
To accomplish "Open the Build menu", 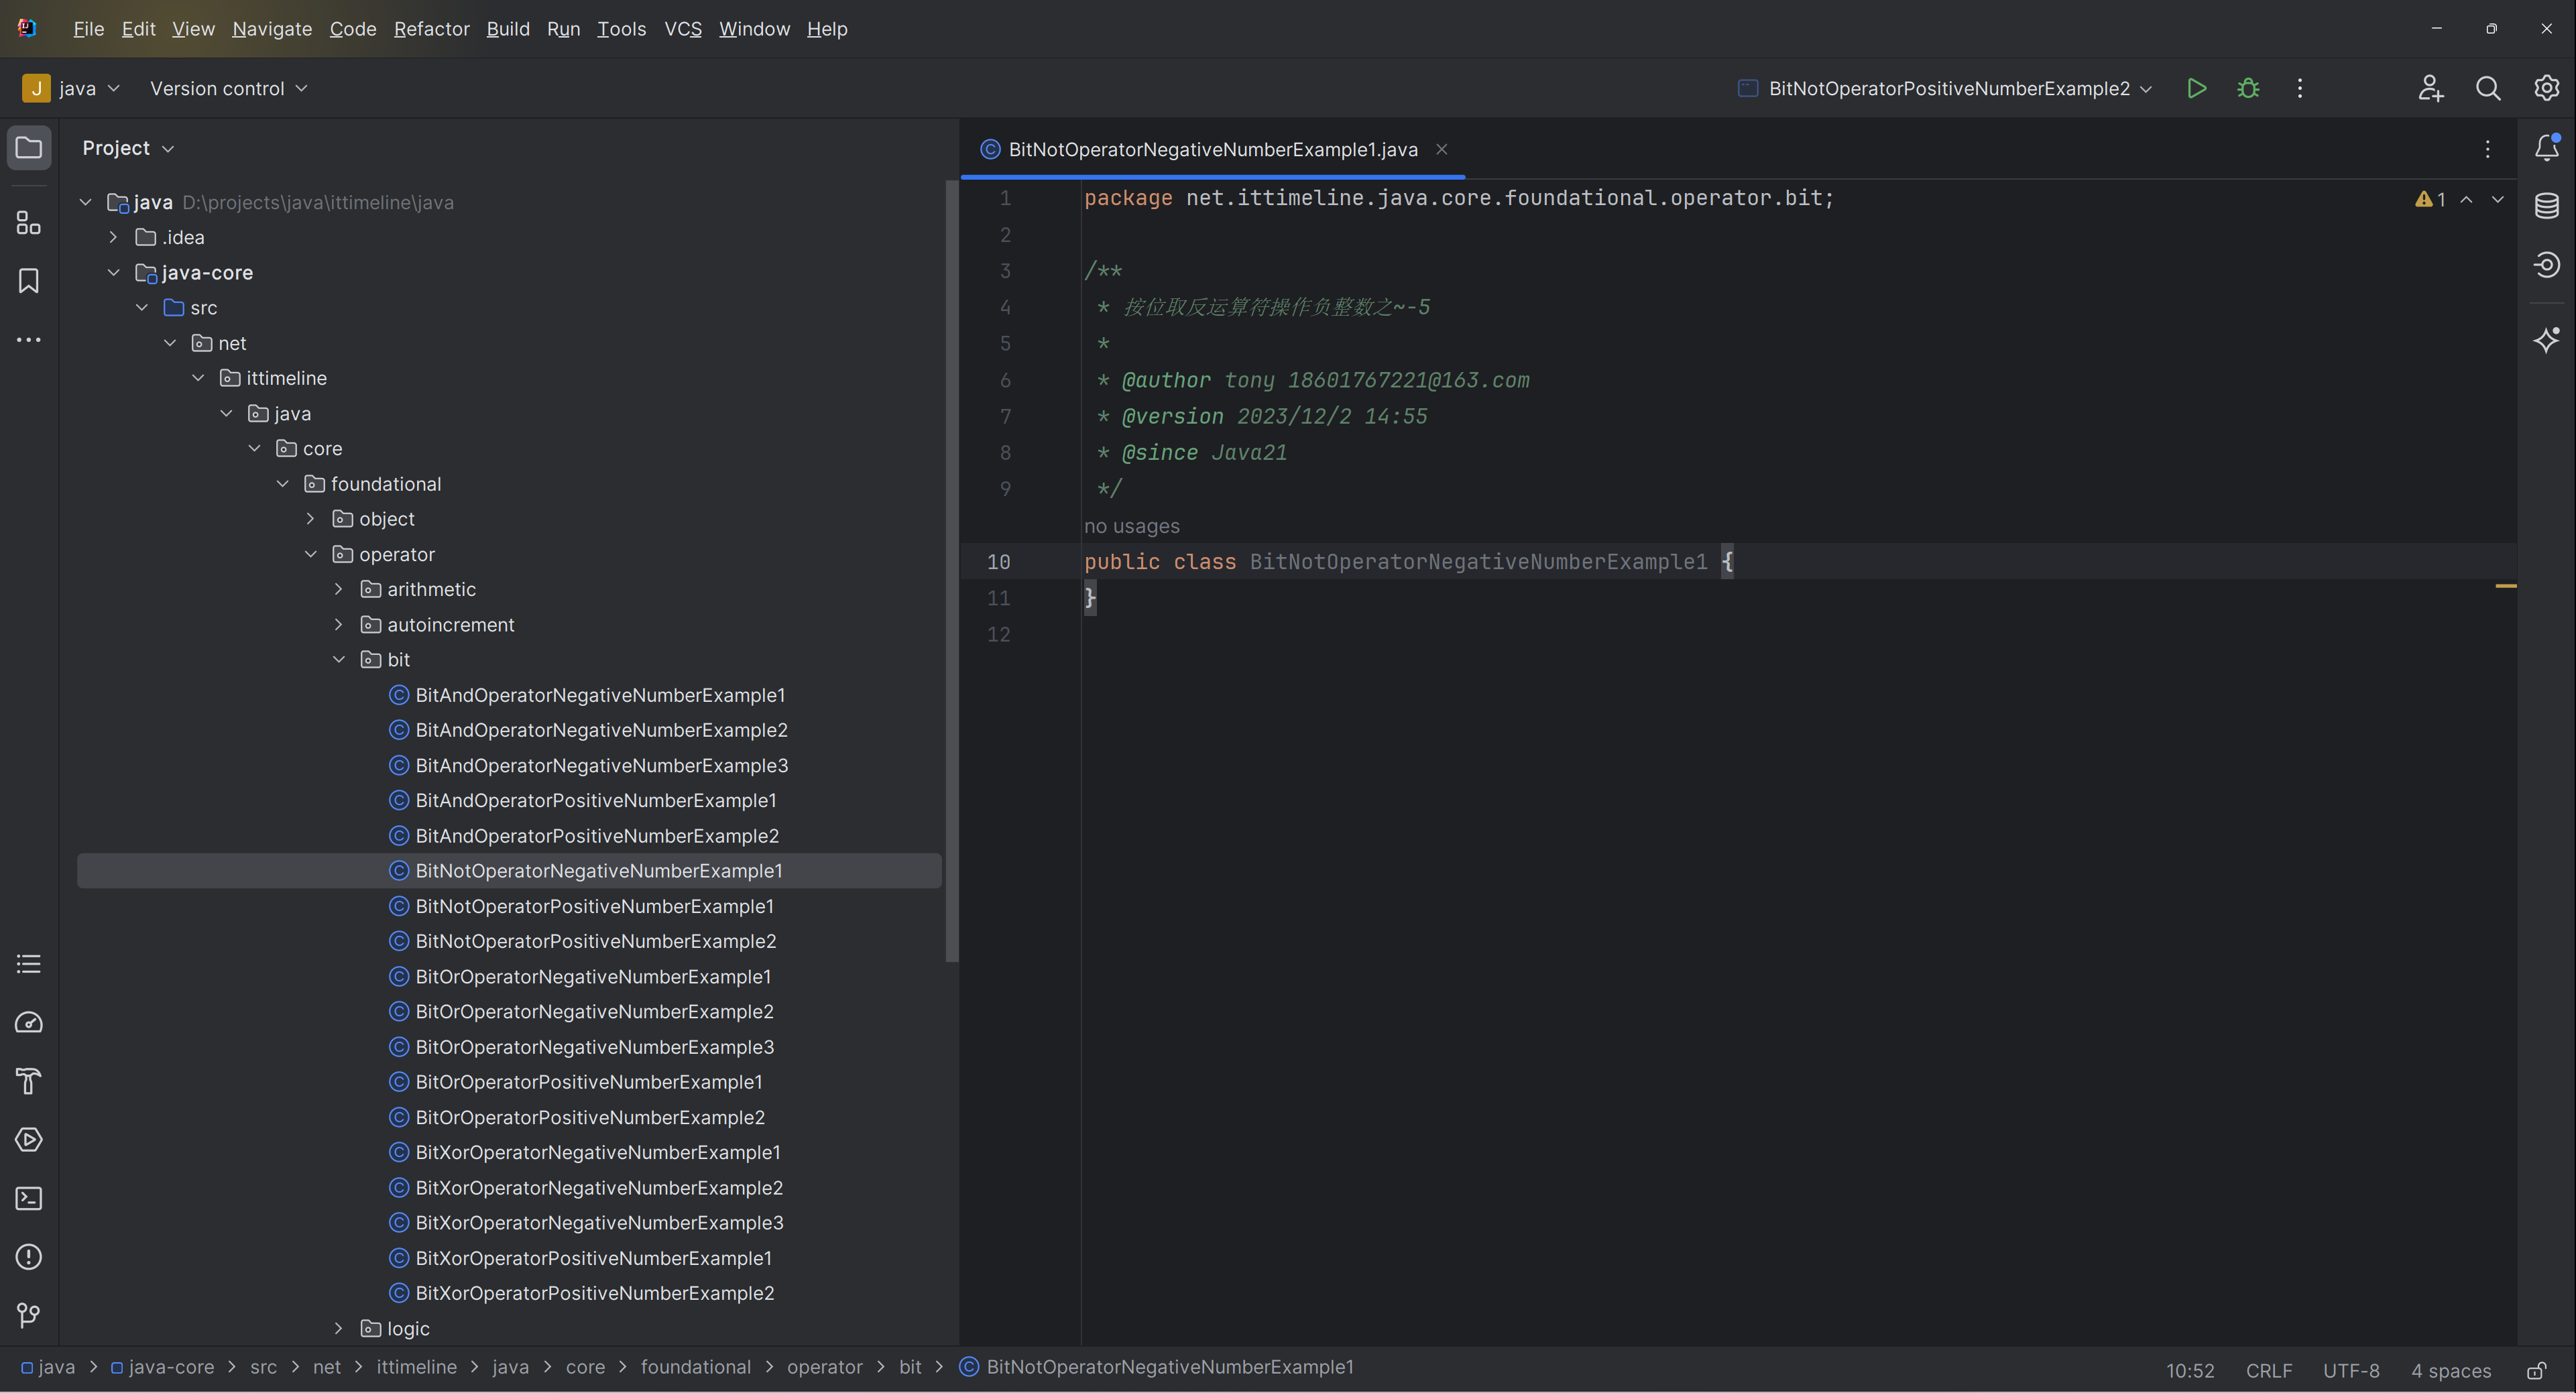I will (x=508, y=29).
